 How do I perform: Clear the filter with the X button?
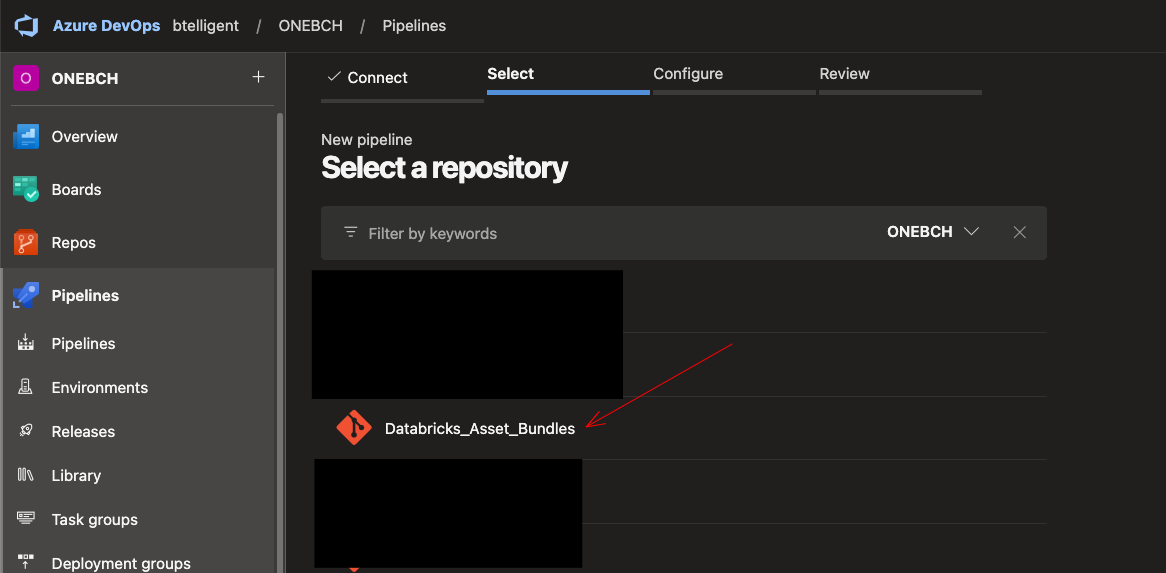click(x=1019, y=232)
